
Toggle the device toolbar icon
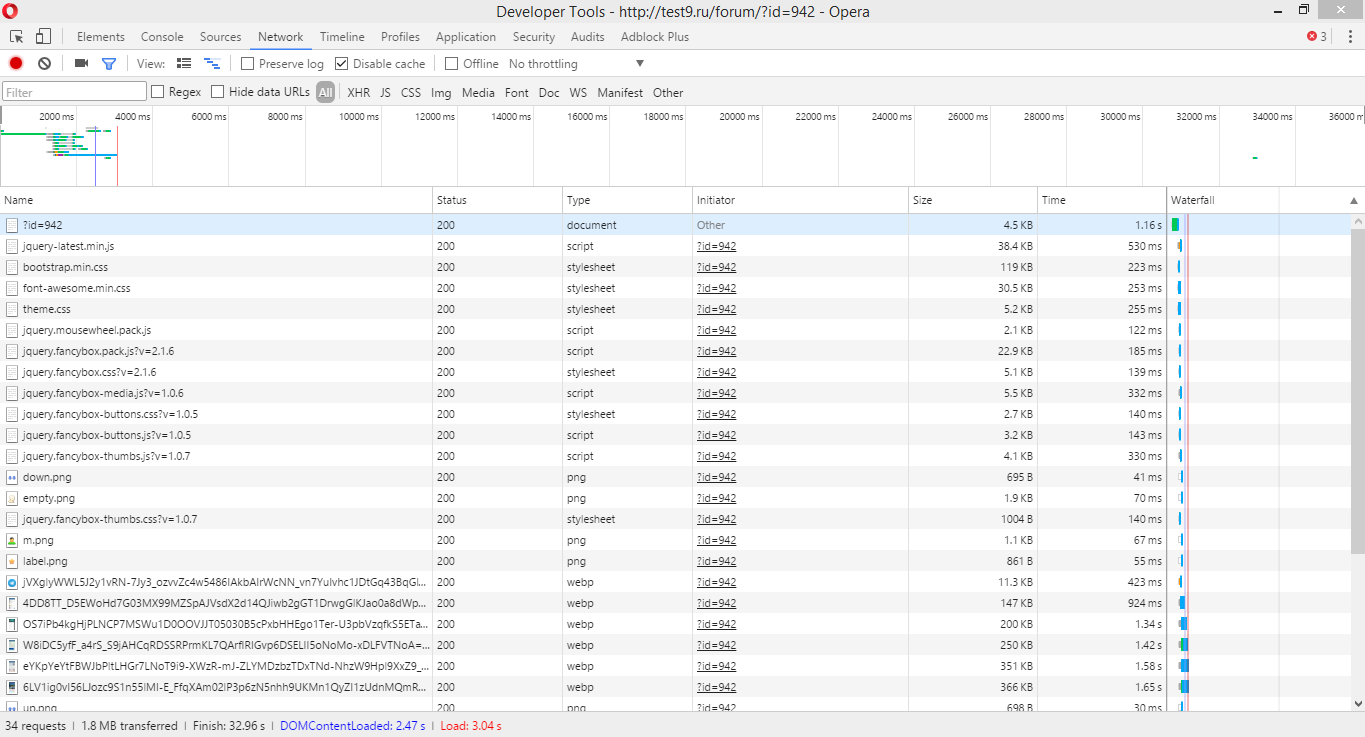coord(43,37)
